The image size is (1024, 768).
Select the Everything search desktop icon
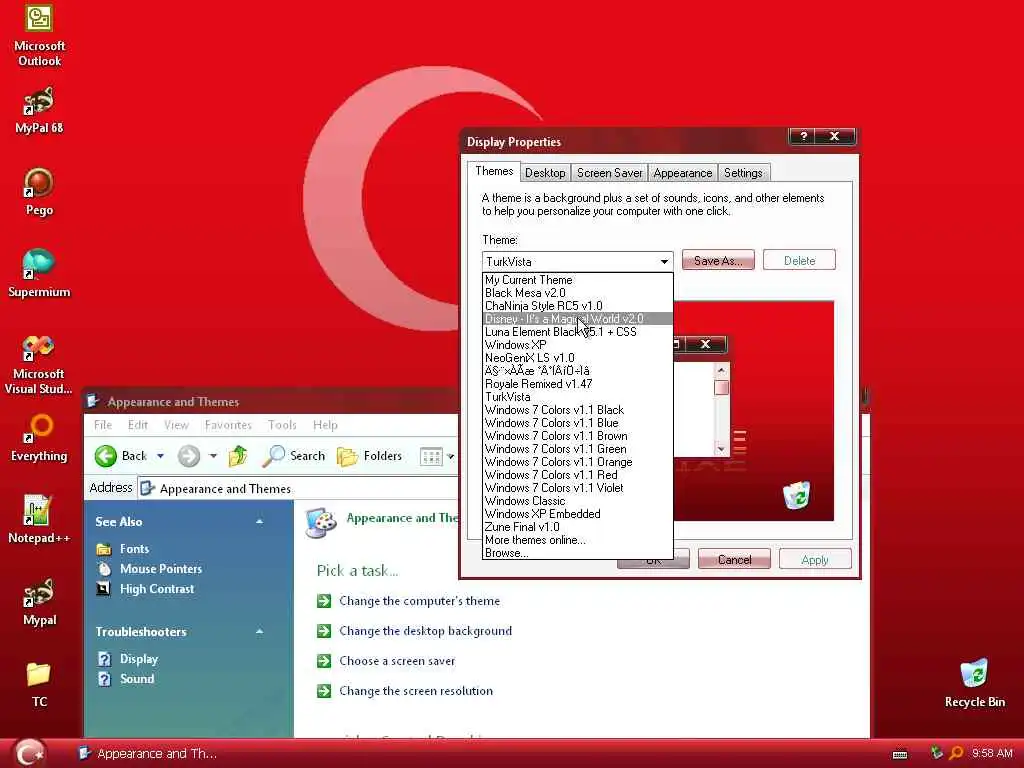coord(39,438)
